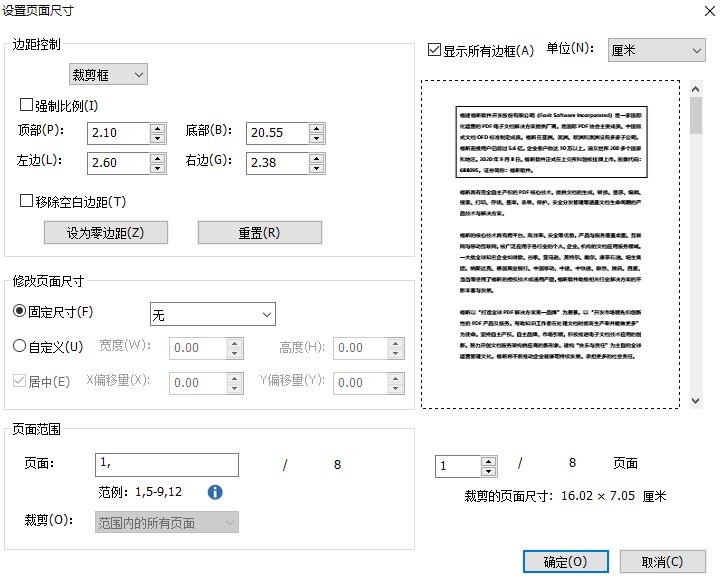Click the X偏移量(X) input field
This screenshot has width=721, height=584.
[x=198, y=383]
